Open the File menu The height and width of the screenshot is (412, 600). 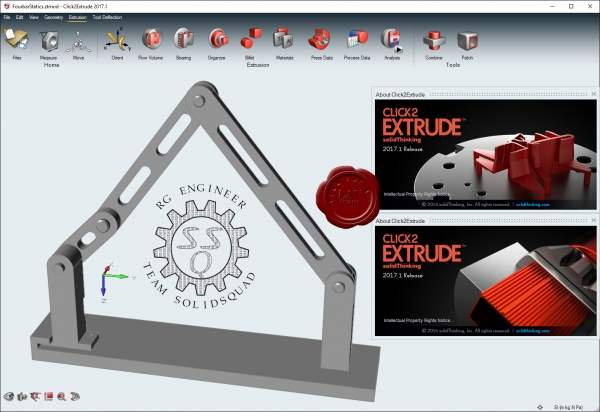point(7,17)
